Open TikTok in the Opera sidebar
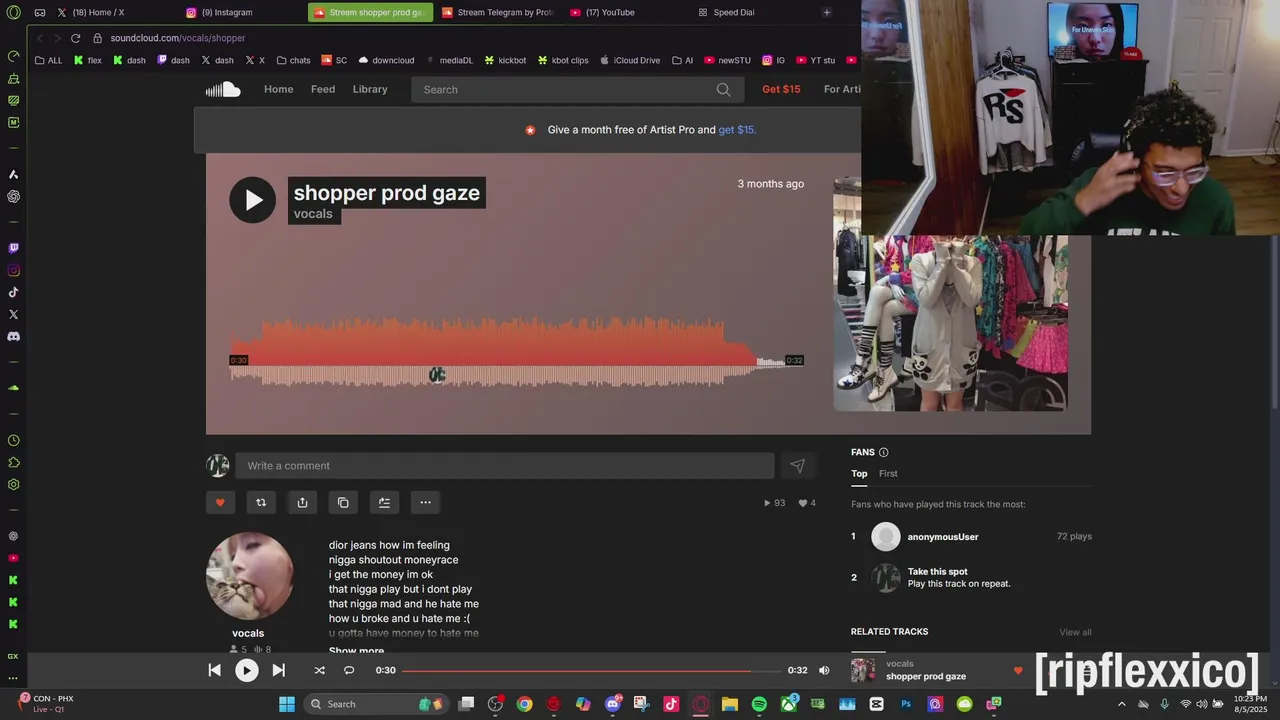Image resolution: width=1280 pixels, height=720 pixels. click(13, 292)
